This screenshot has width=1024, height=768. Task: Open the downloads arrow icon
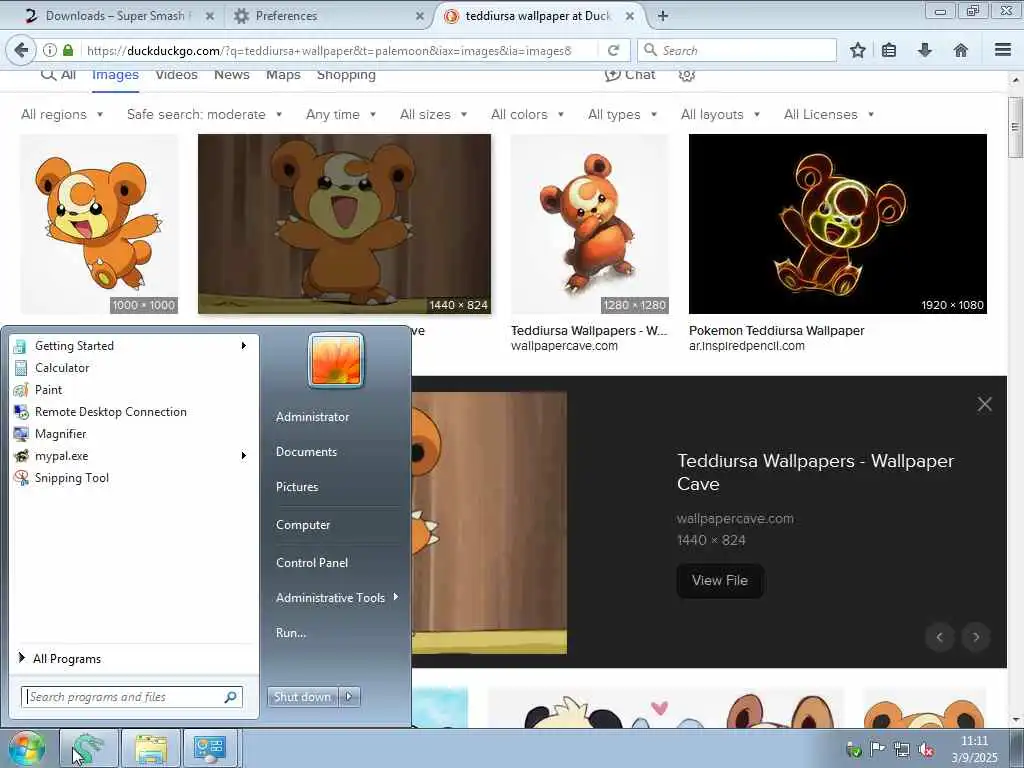925,50
